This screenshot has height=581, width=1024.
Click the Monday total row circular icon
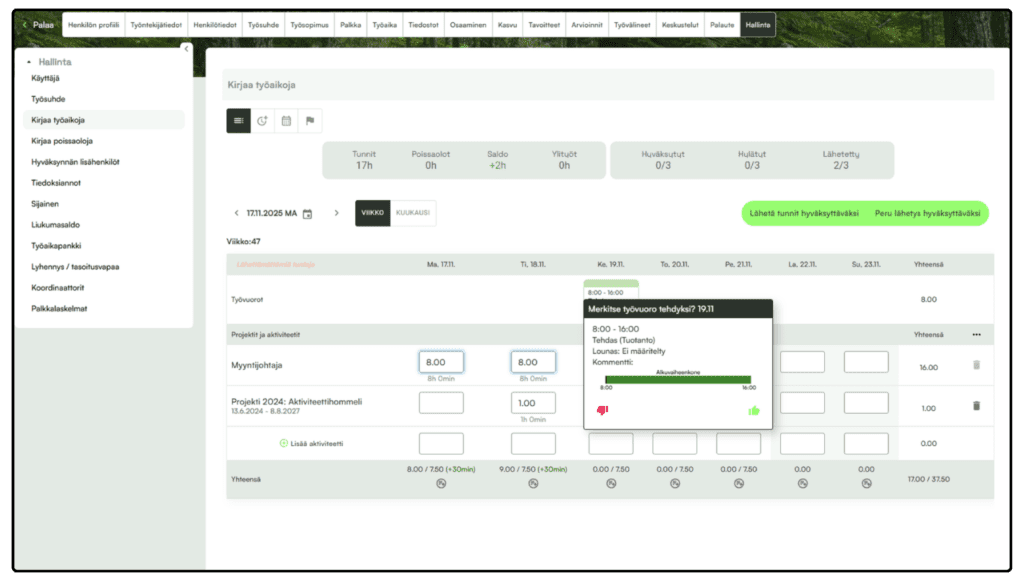pos(441,484)
